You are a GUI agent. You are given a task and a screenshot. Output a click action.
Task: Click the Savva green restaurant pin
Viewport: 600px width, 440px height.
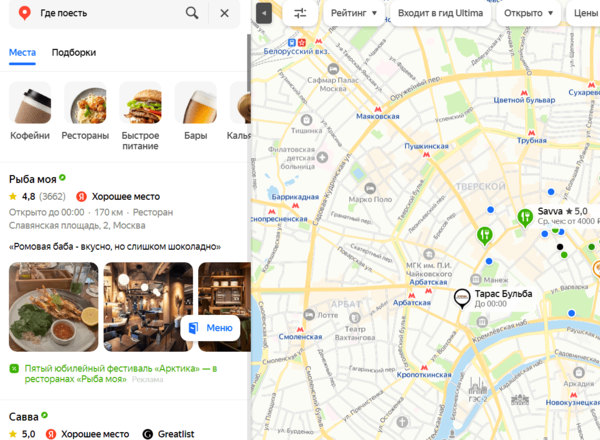525,218
